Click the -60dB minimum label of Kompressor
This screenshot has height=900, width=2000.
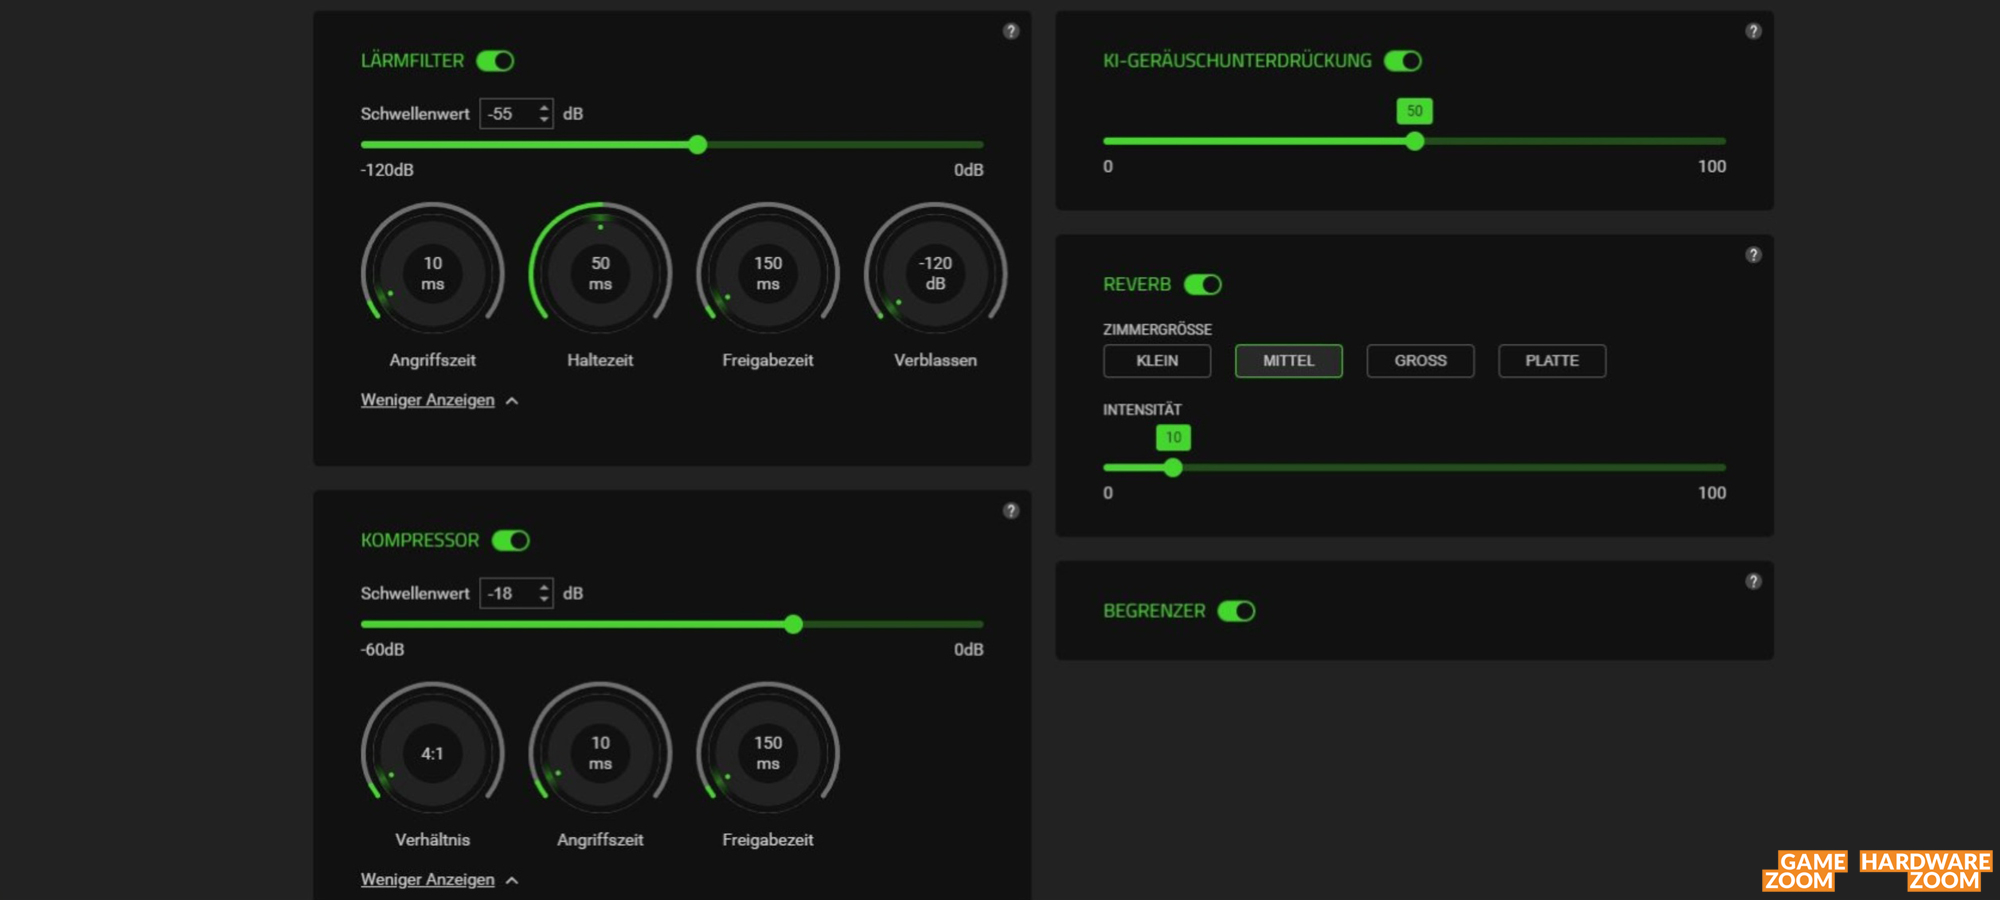382,650
